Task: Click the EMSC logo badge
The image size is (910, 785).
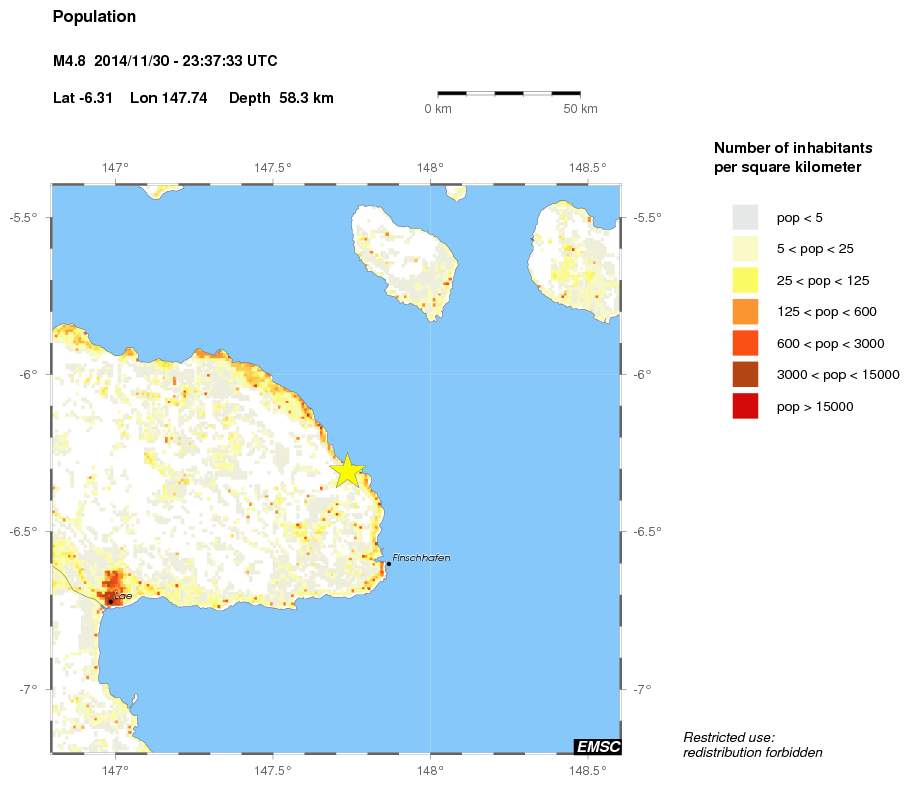Action: coord(598,747)
